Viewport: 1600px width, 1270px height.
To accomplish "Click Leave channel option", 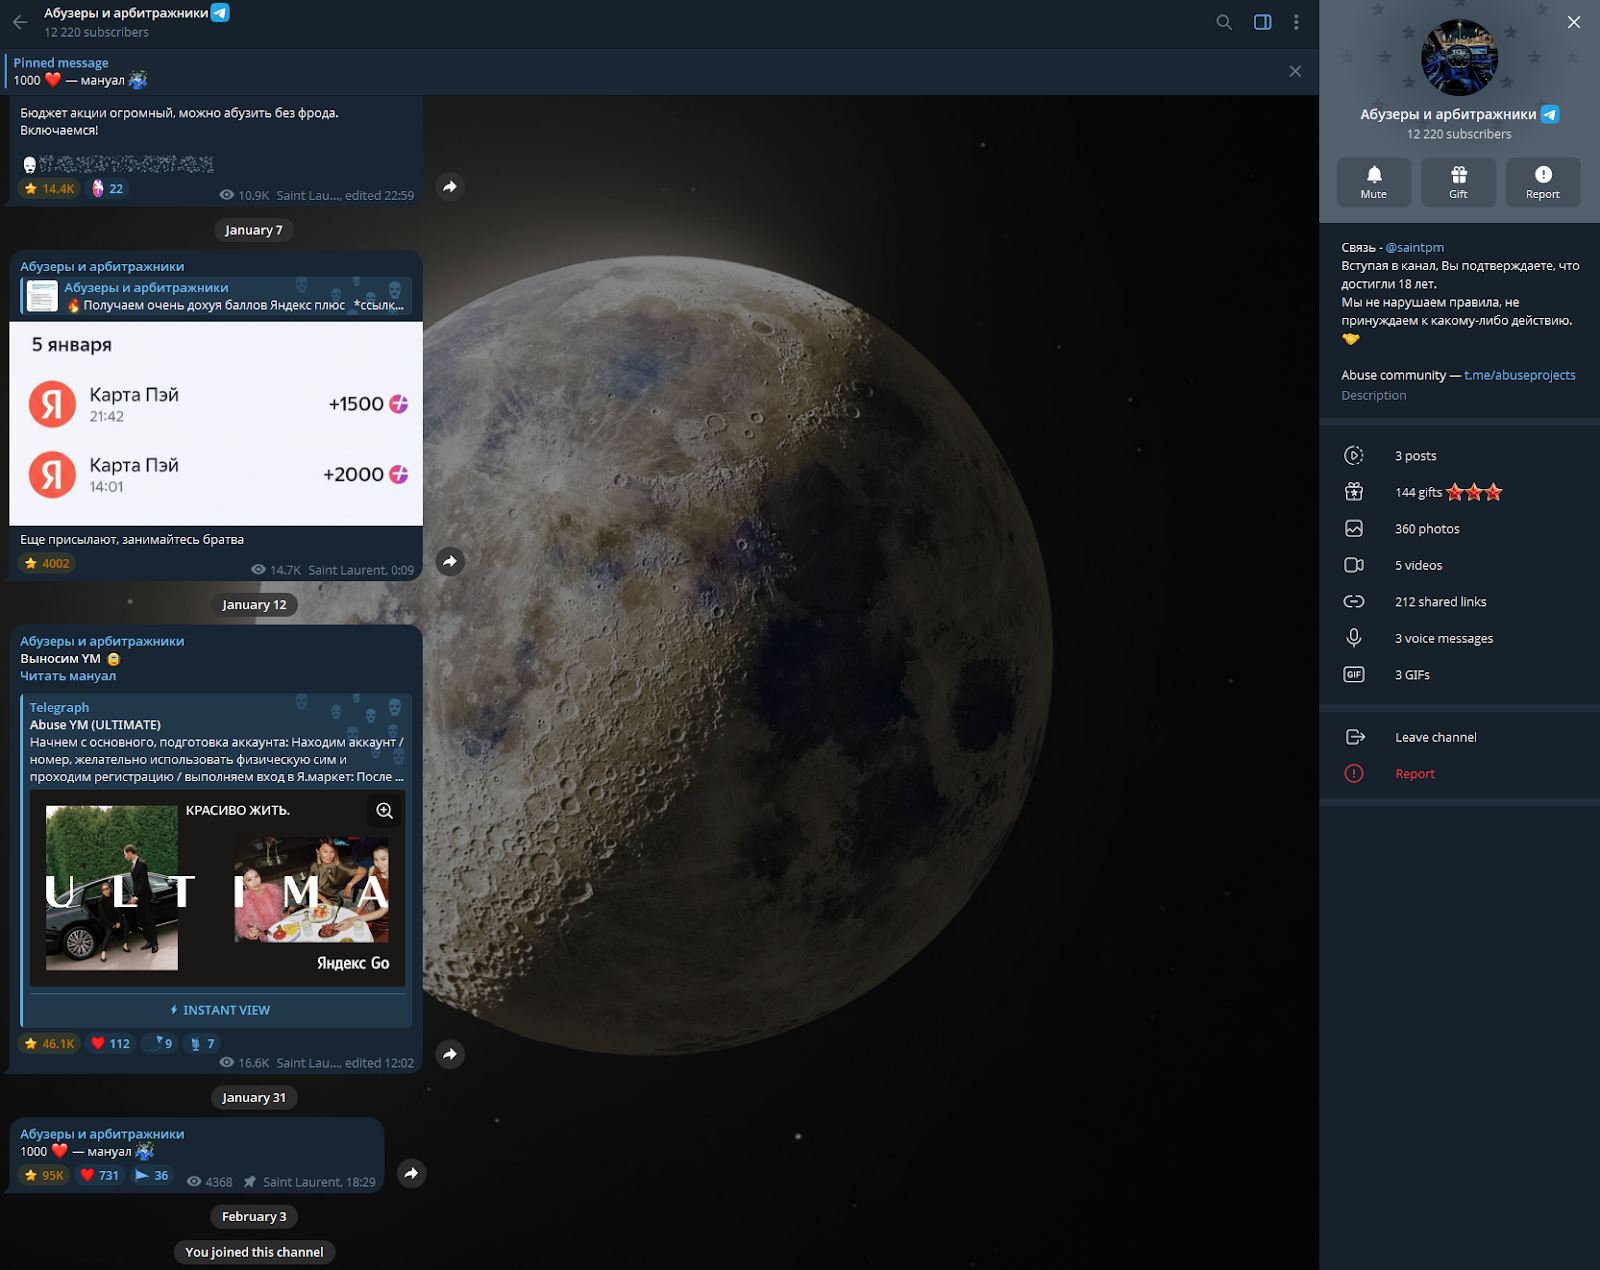I will tap(1435, 737).
